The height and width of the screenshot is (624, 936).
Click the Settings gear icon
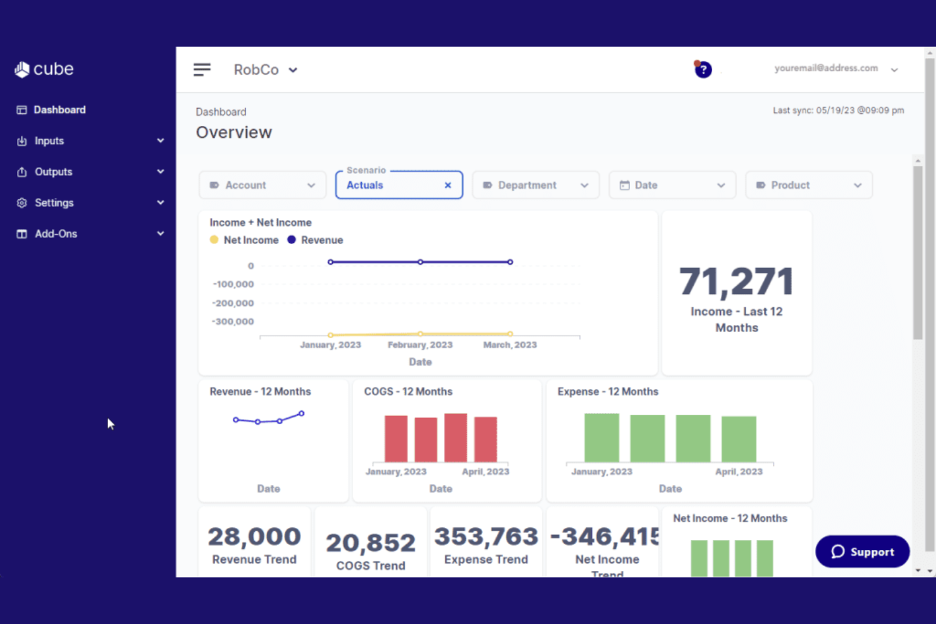click(x=22, y=202)
